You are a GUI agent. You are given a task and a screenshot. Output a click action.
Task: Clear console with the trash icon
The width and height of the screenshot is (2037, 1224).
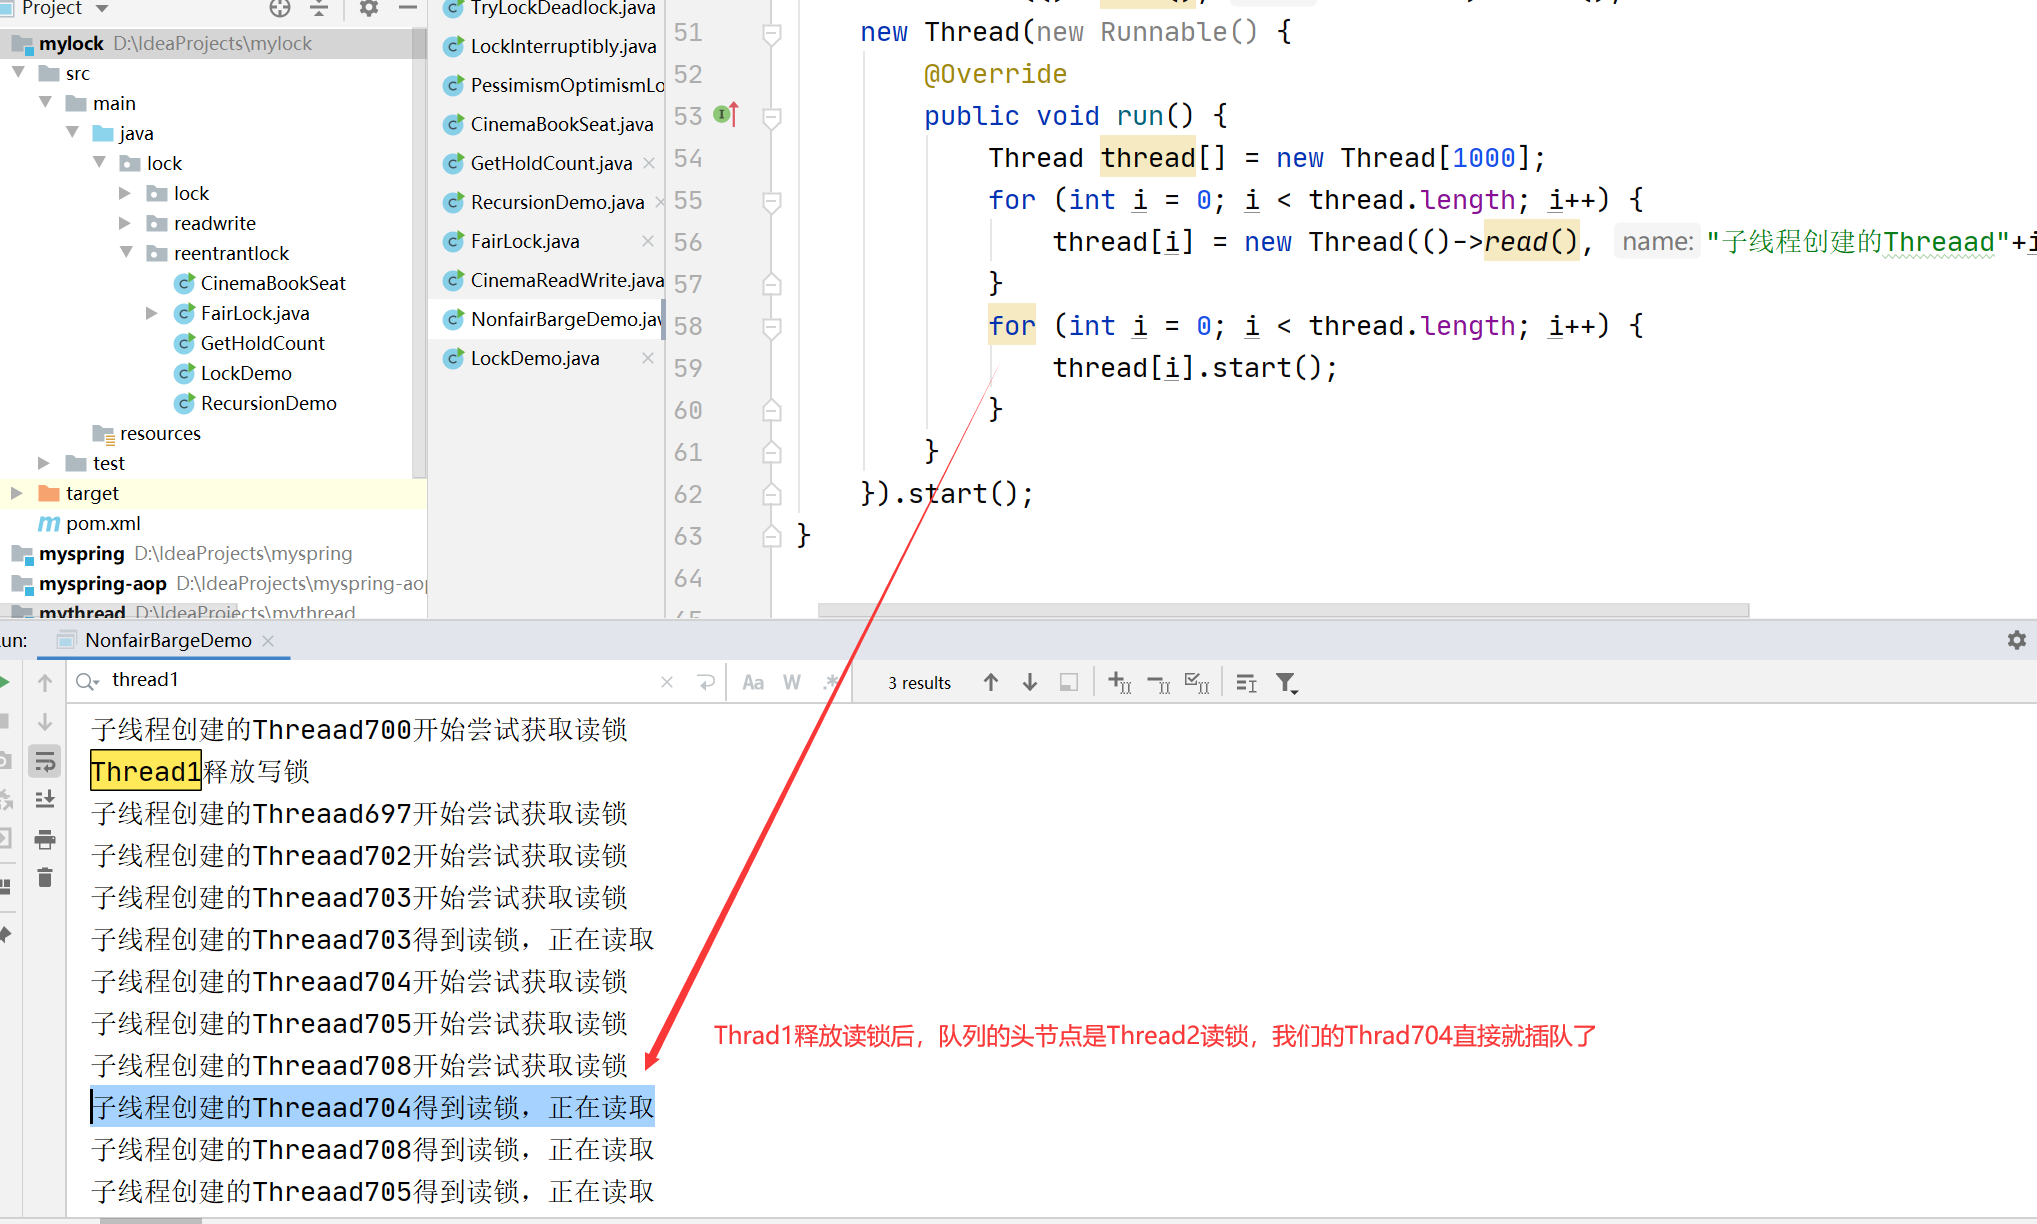[45, 878]
